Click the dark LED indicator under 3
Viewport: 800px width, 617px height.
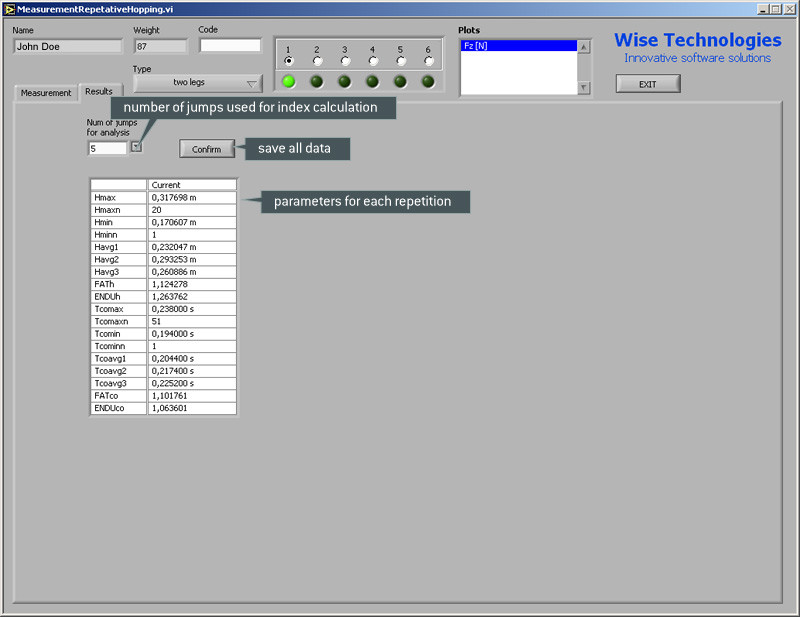pyautogui.click(x=345, y=81)
